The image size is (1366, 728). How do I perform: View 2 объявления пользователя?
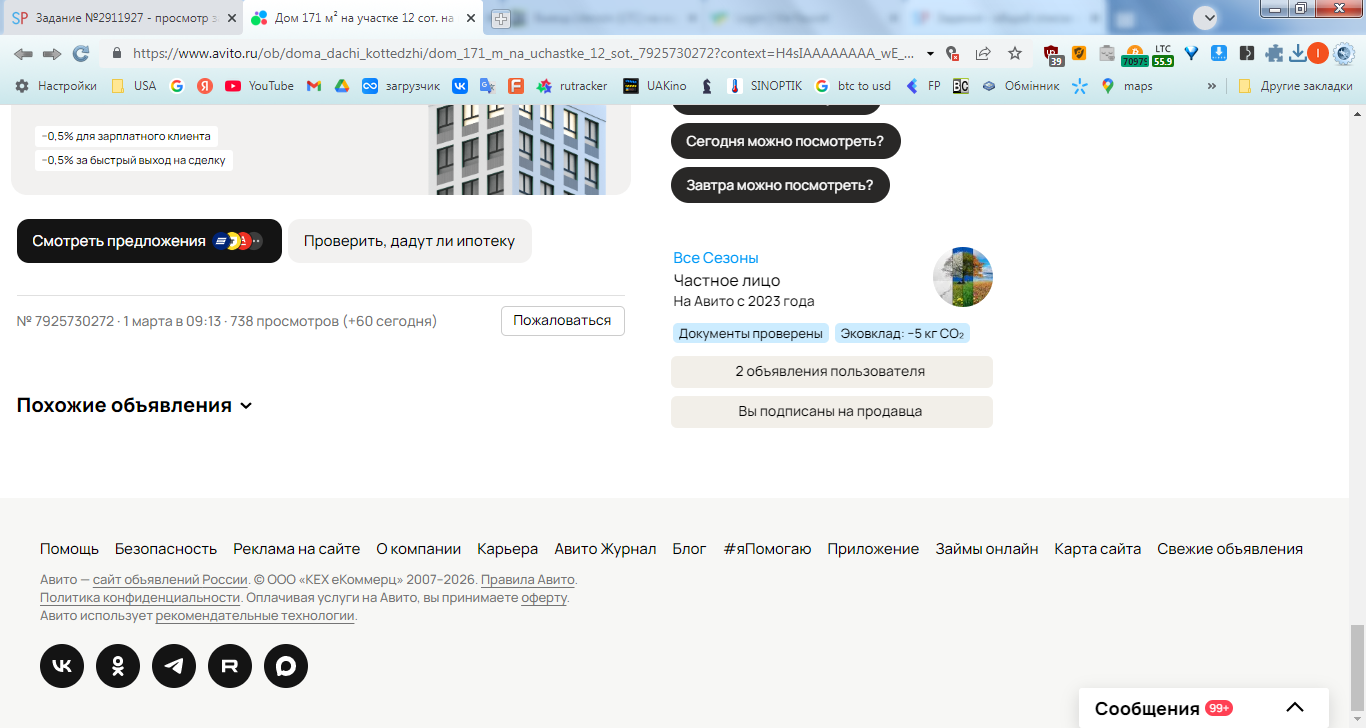[x=832, y=372]
